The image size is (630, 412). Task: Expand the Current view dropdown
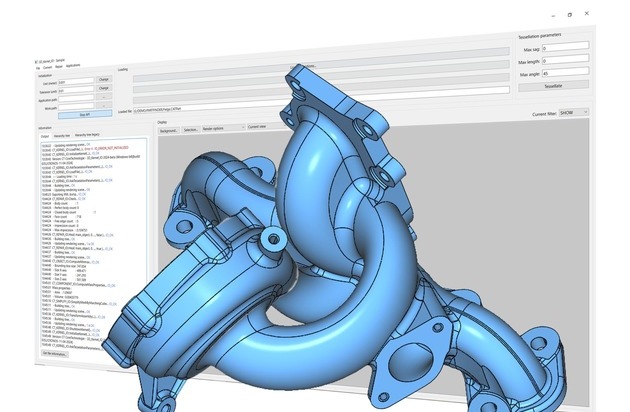click(265, 127)
